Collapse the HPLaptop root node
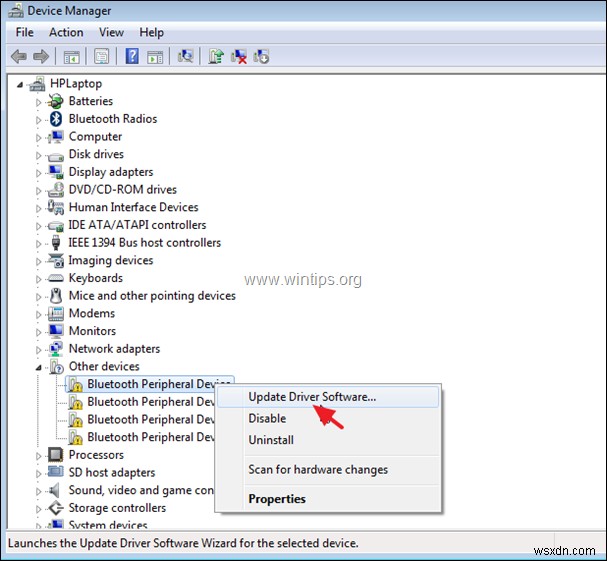The width and height of the screenshot is (607, 561). (20, 84)
